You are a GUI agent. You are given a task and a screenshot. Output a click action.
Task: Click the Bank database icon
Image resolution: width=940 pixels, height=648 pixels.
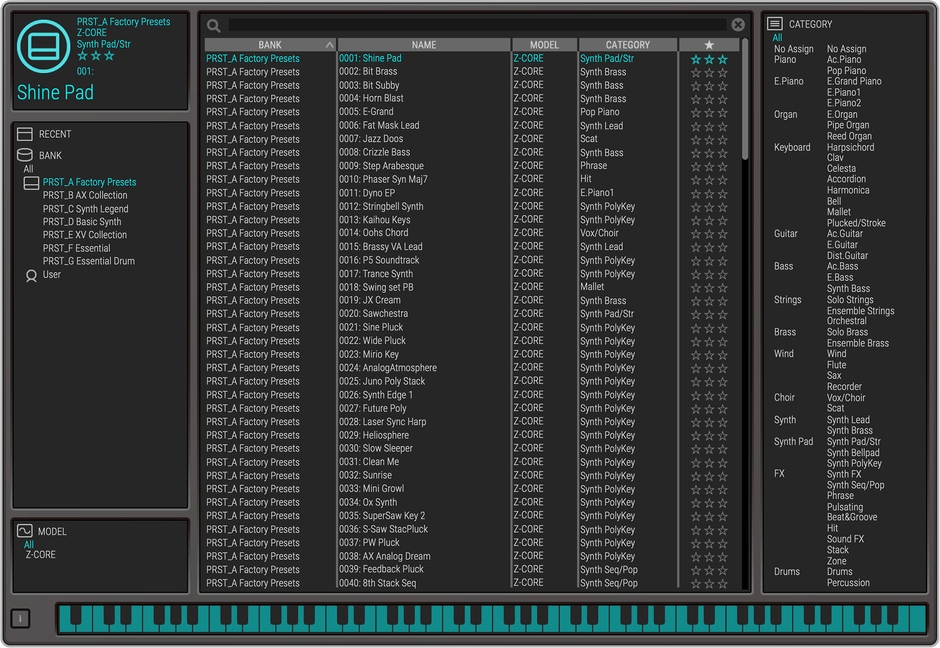tap(25, 155)
